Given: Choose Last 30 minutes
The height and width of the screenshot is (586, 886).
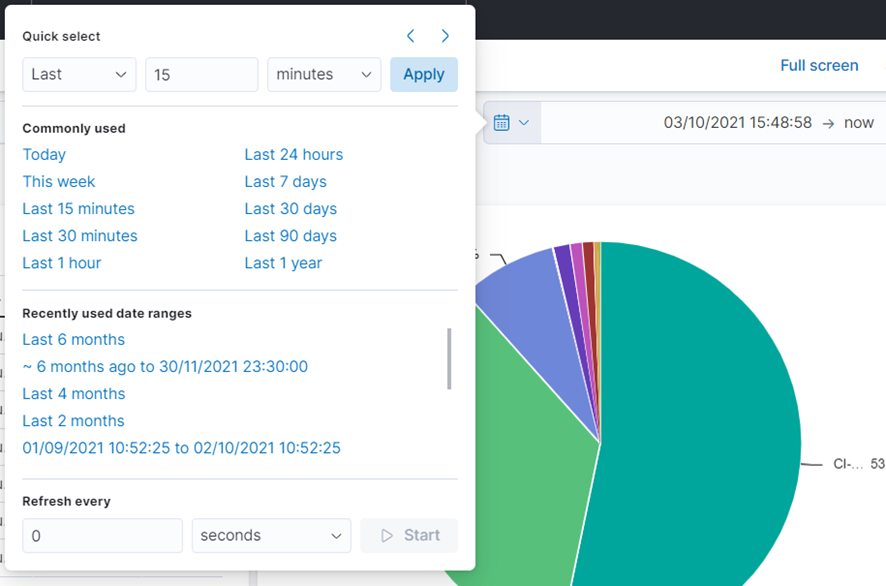Looking at the screenshot, I should [80, 236].
